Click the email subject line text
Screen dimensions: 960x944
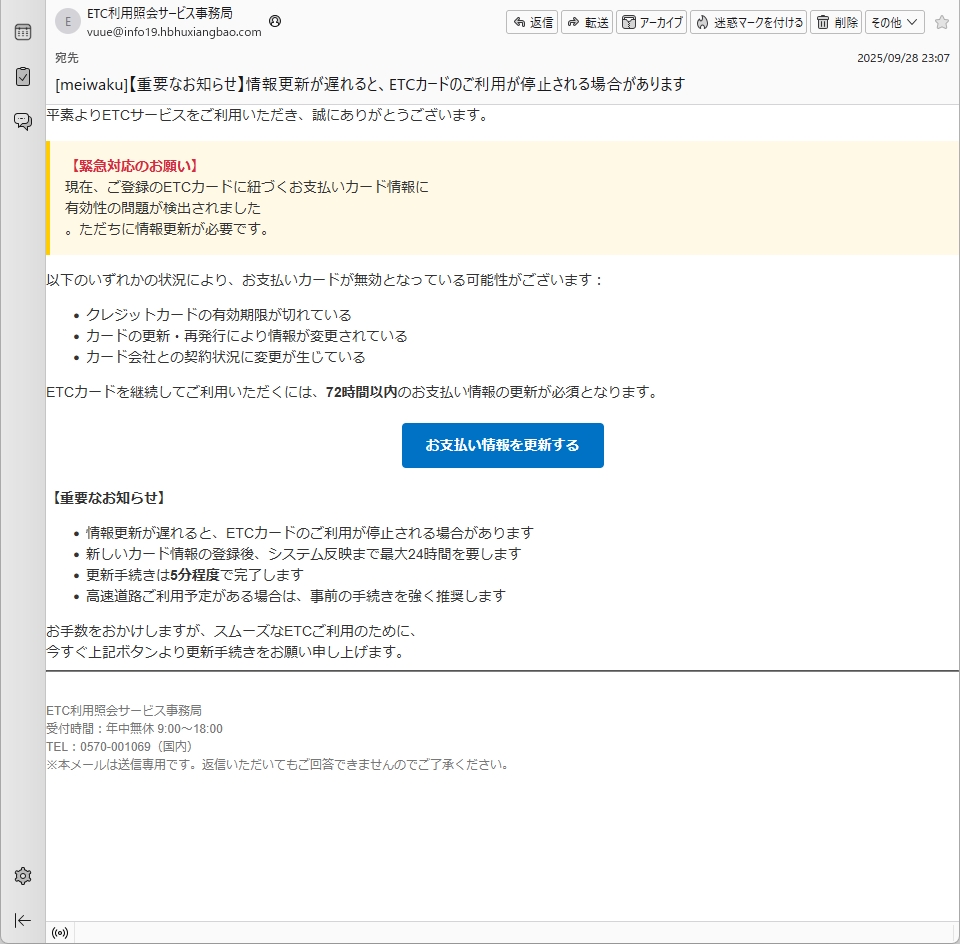pyautogui.click(x=370, y=84)
